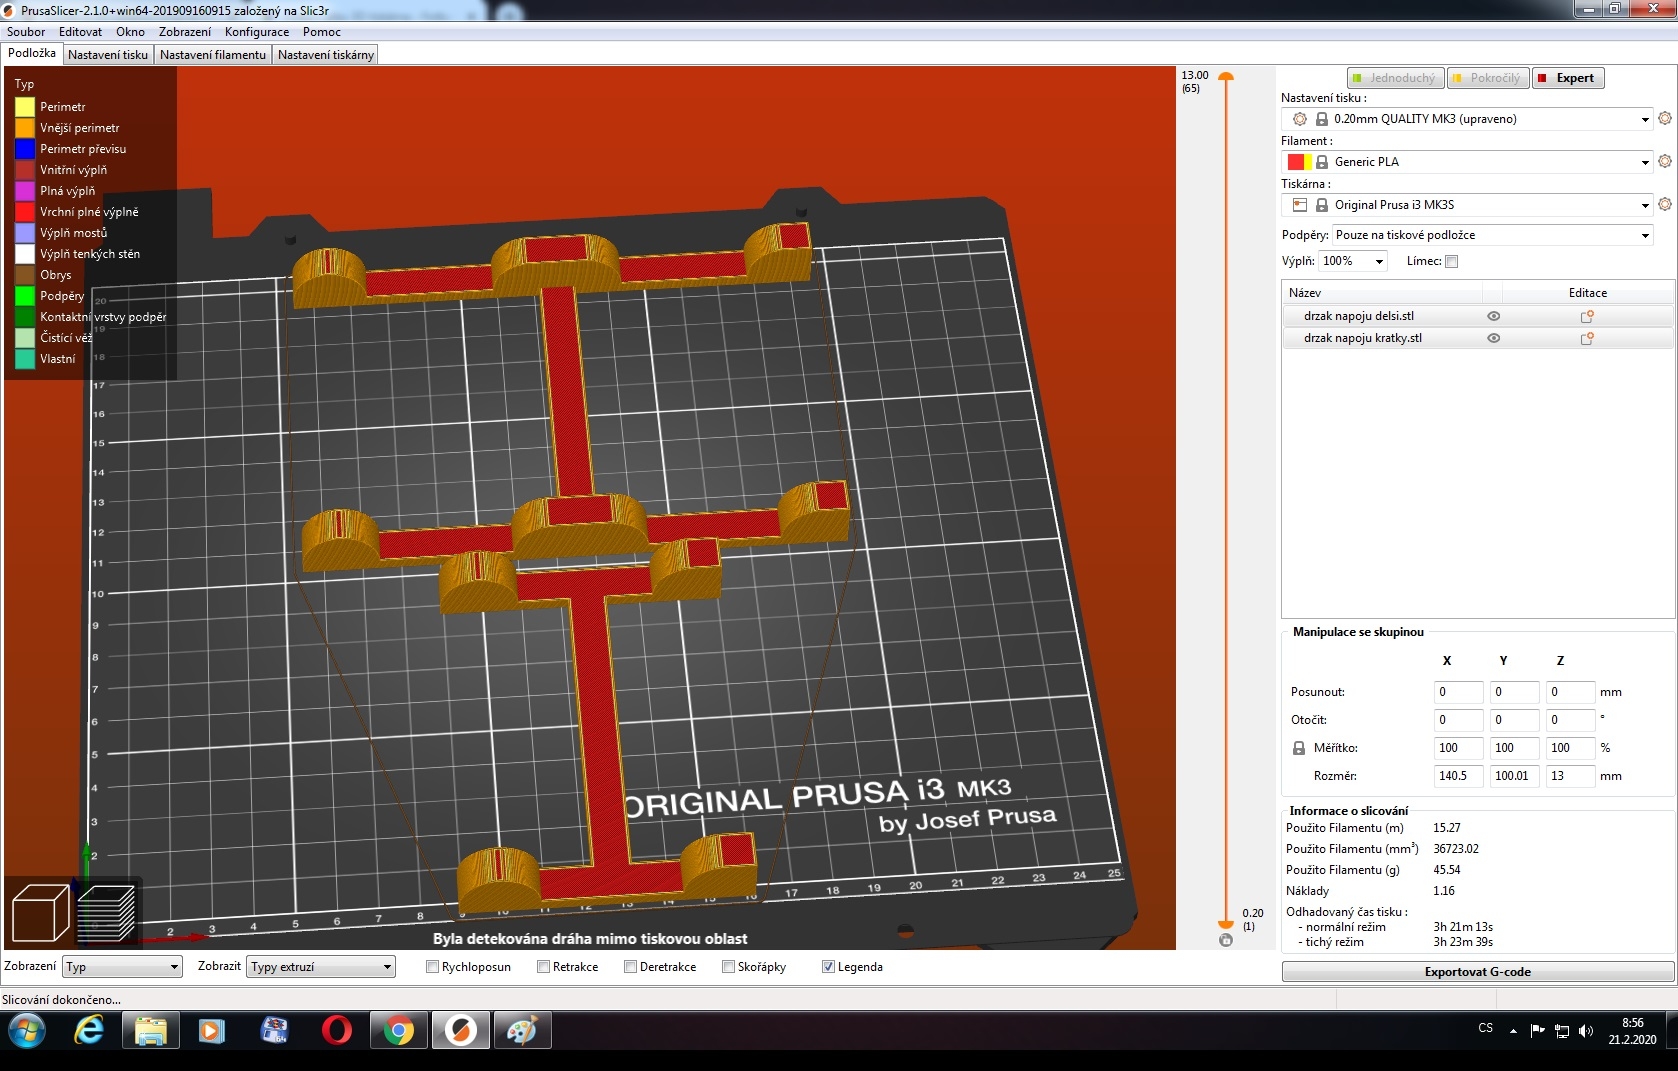Click edit icon for drzak napoju kratky.stl
The height and width of the screenshot is (1071, 1678).
pos(1587,338)
